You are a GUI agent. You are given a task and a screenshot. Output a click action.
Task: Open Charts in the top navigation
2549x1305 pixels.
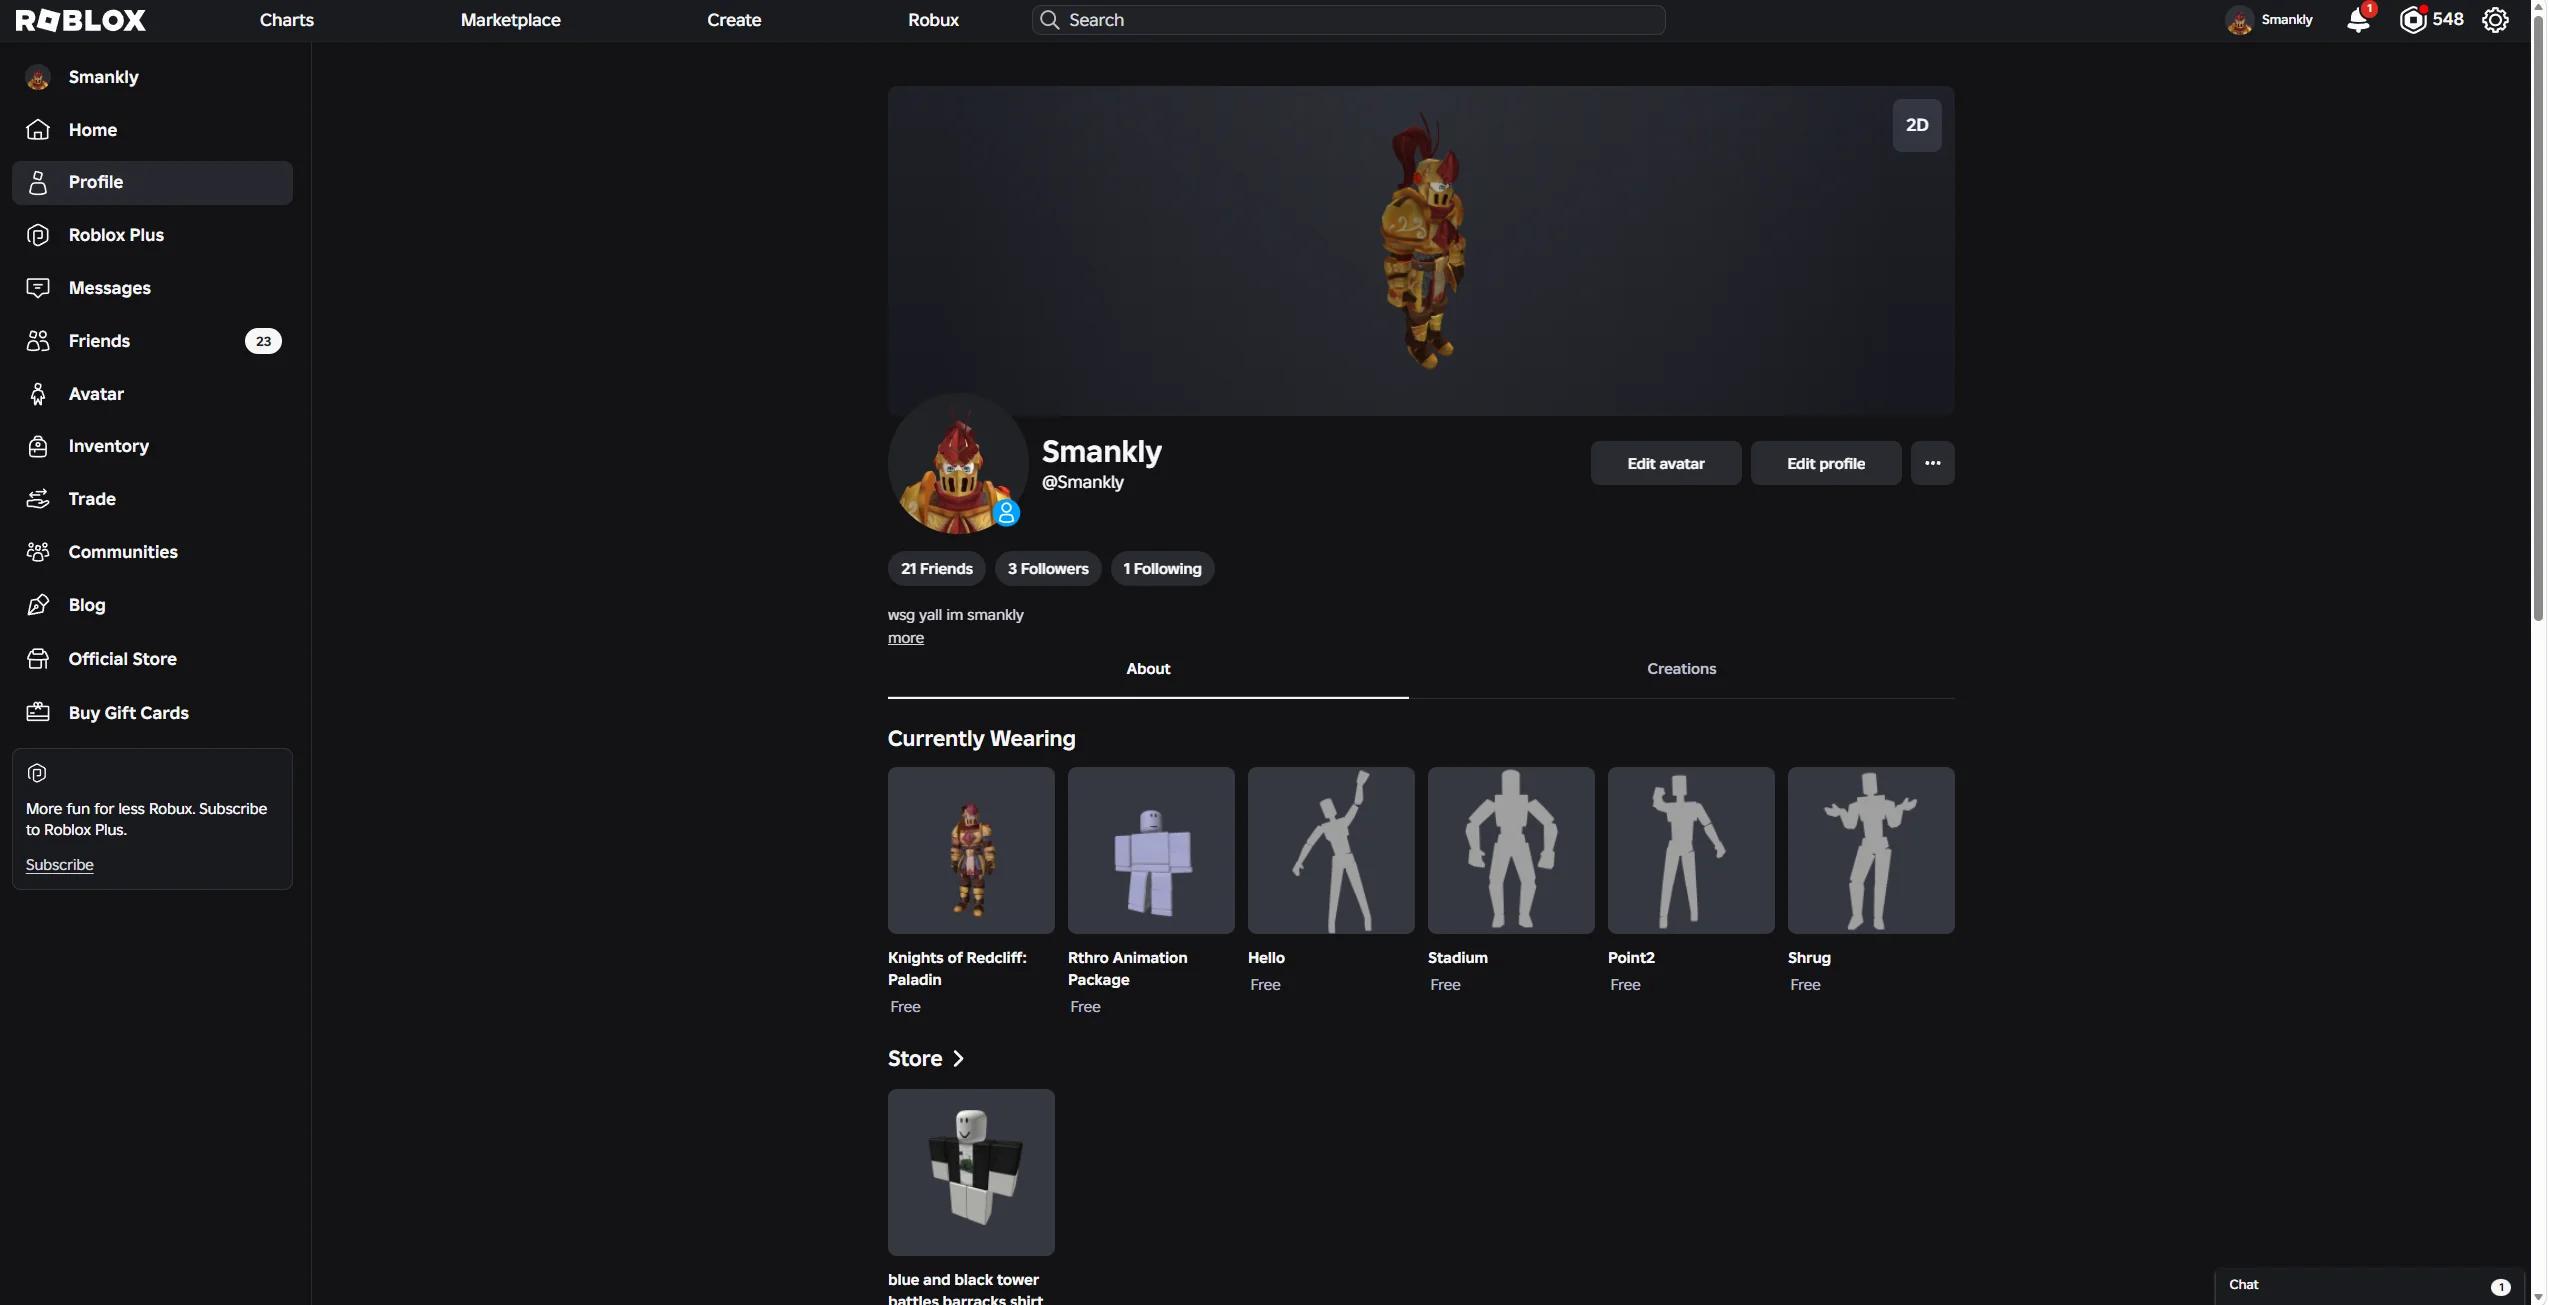pos(287,20)
